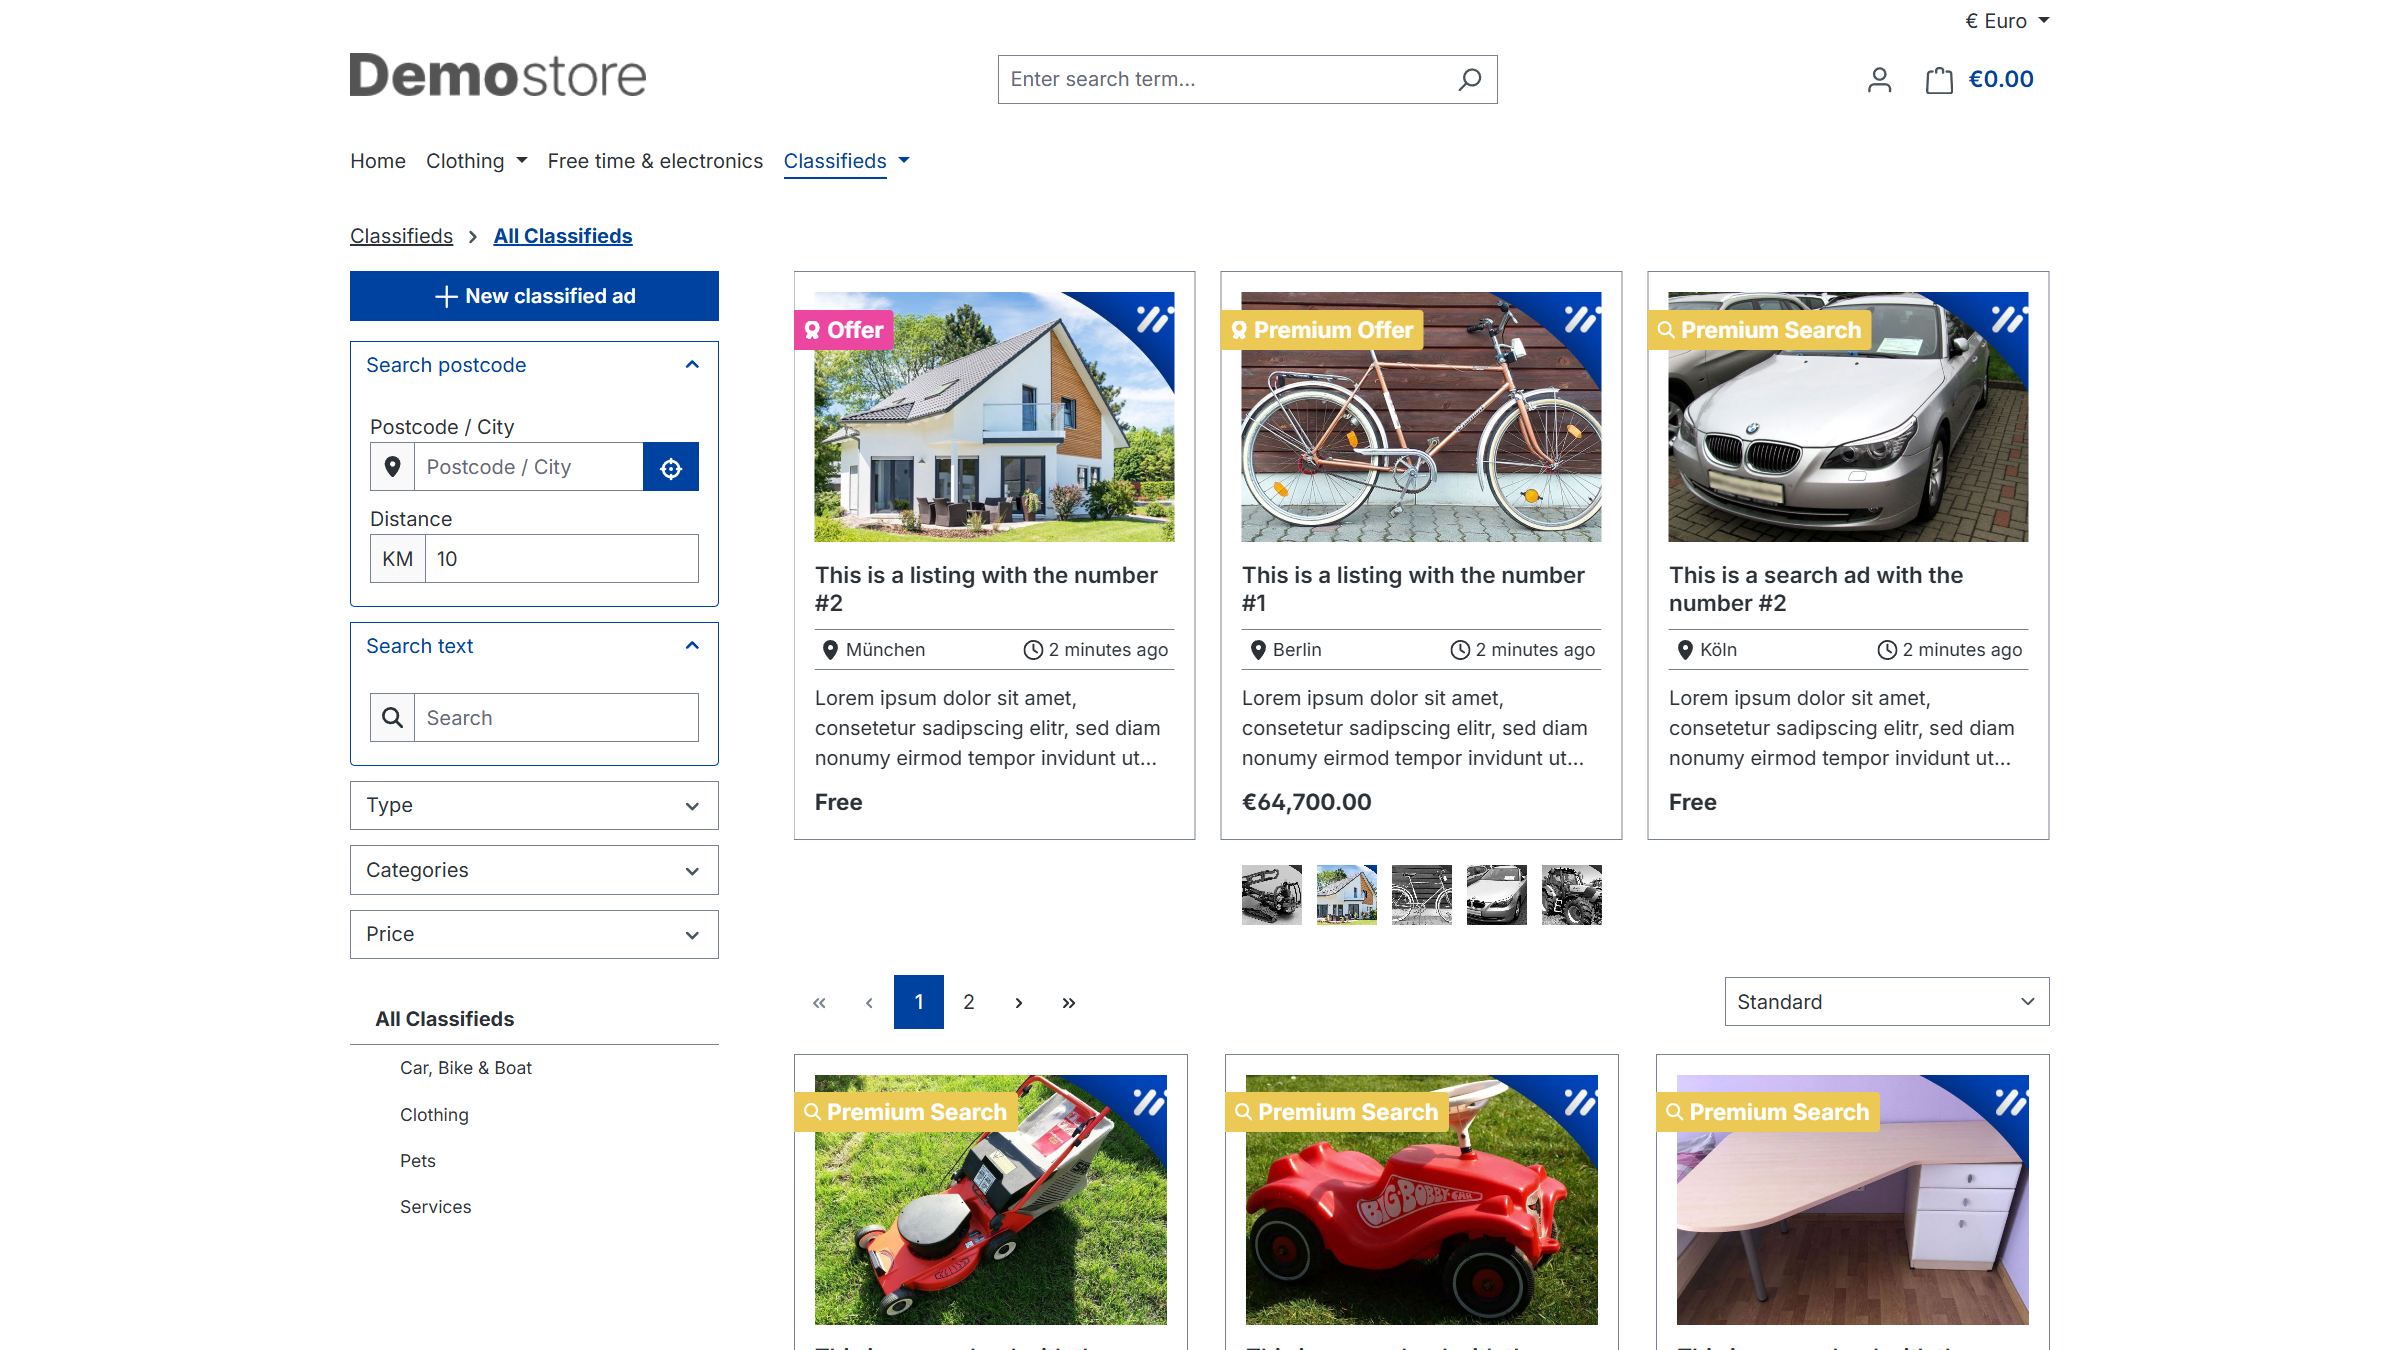Screen dimensions: 2400x1350
Task: Click New classified ad button
Action: click(534, 296)
